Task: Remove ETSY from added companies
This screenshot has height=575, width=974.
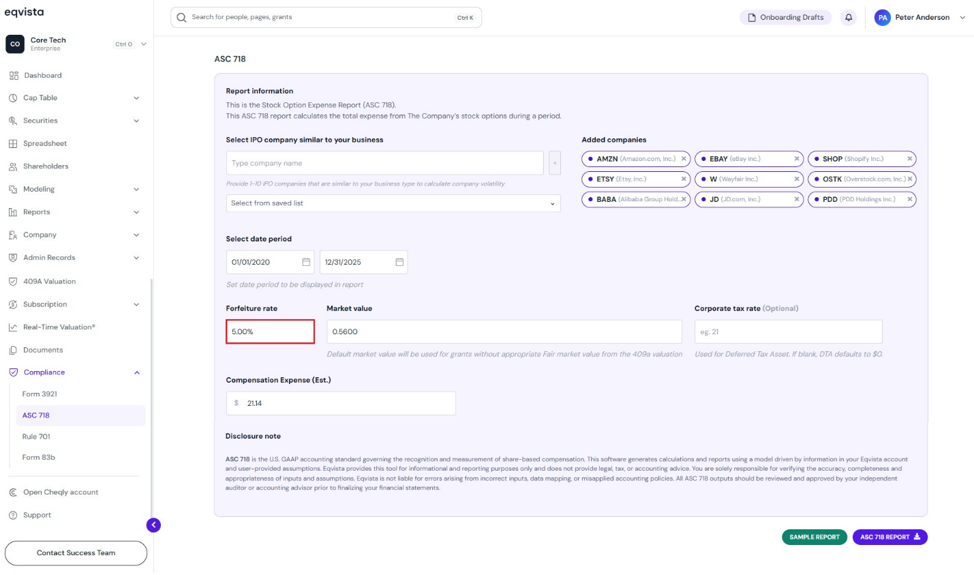Action: click(684, 179)
